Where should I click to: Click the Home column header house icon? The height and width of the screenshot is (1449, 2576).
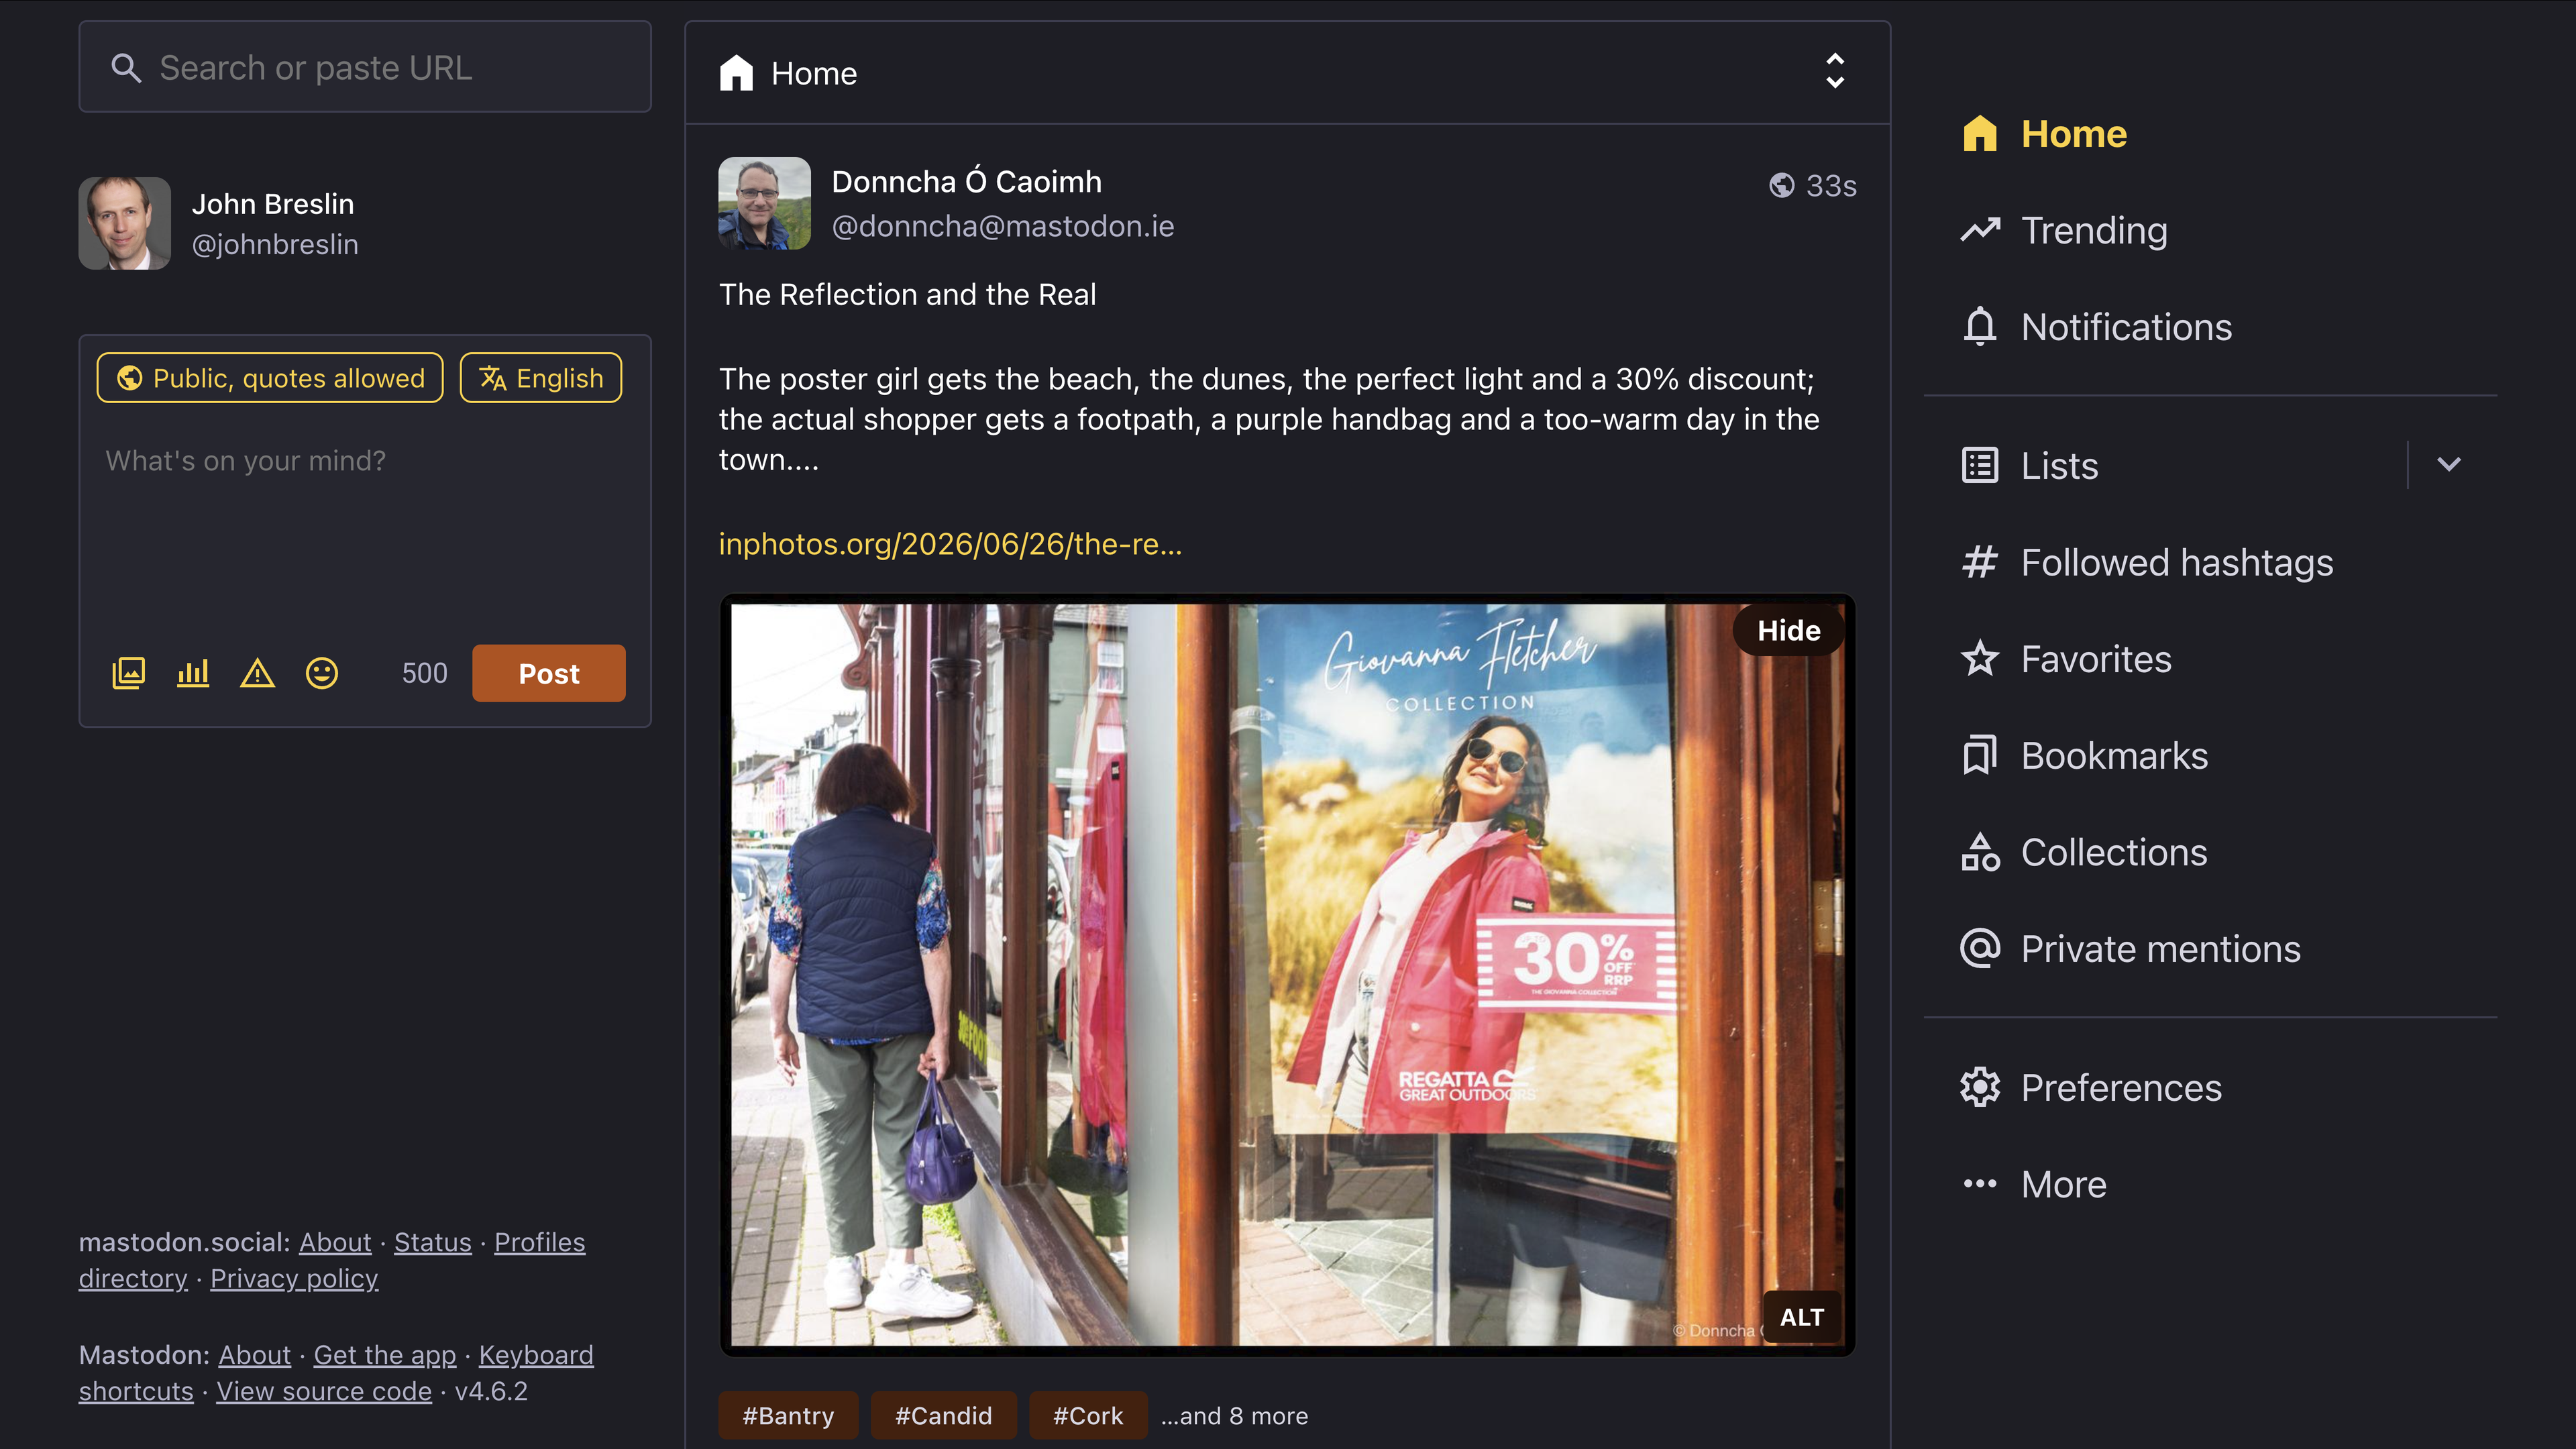click(x=737, y=73)
